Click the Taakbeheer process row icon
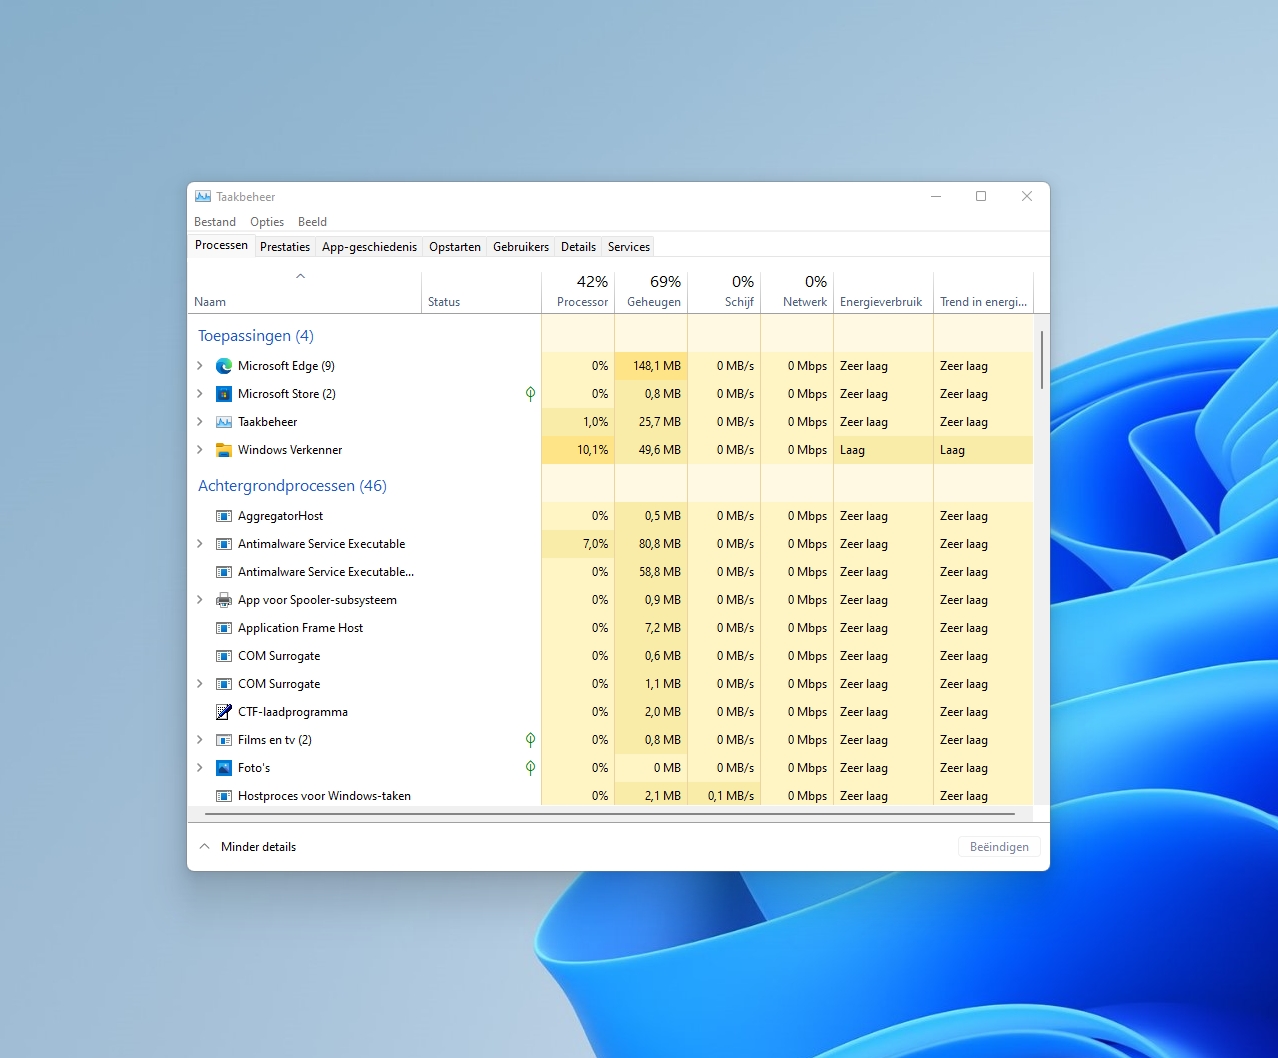 tap(224, 422)
